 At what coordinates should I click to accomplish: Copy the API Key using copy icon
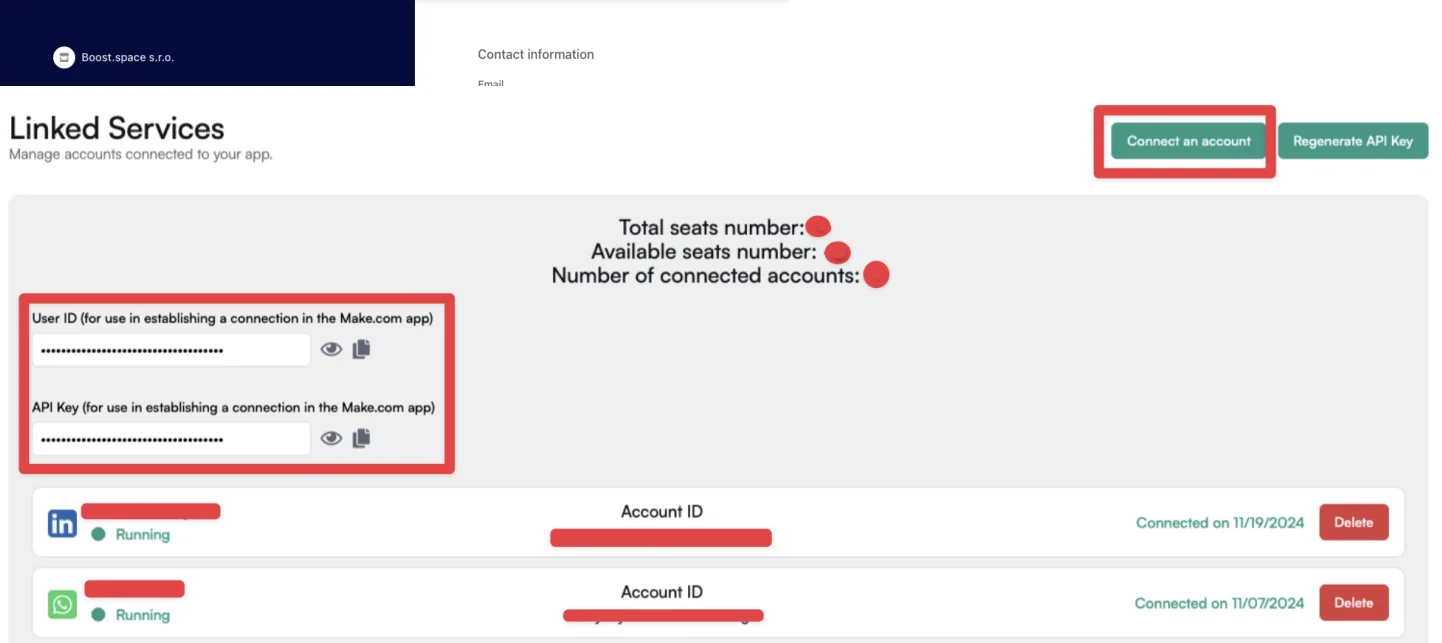[361, 438]
